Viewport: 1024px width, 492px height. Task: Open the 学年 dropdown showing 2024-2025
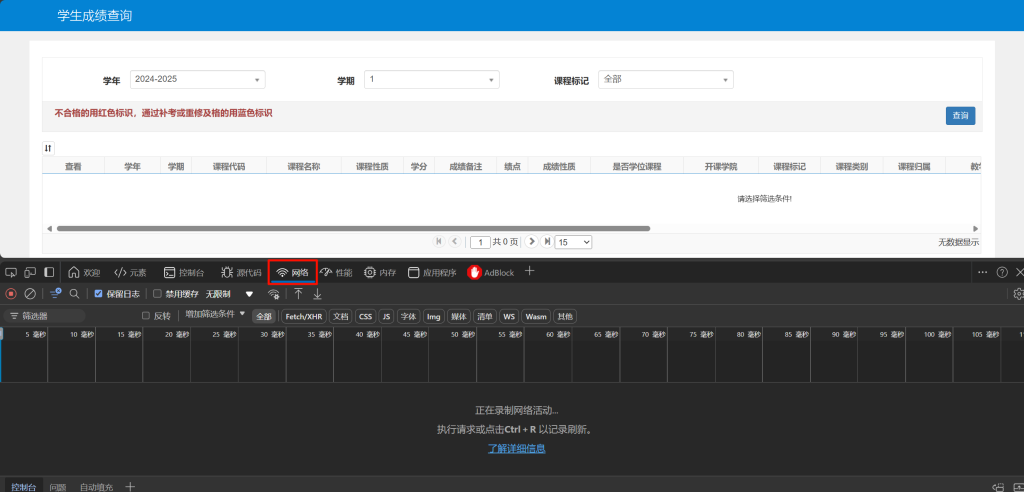pos(197,79)
